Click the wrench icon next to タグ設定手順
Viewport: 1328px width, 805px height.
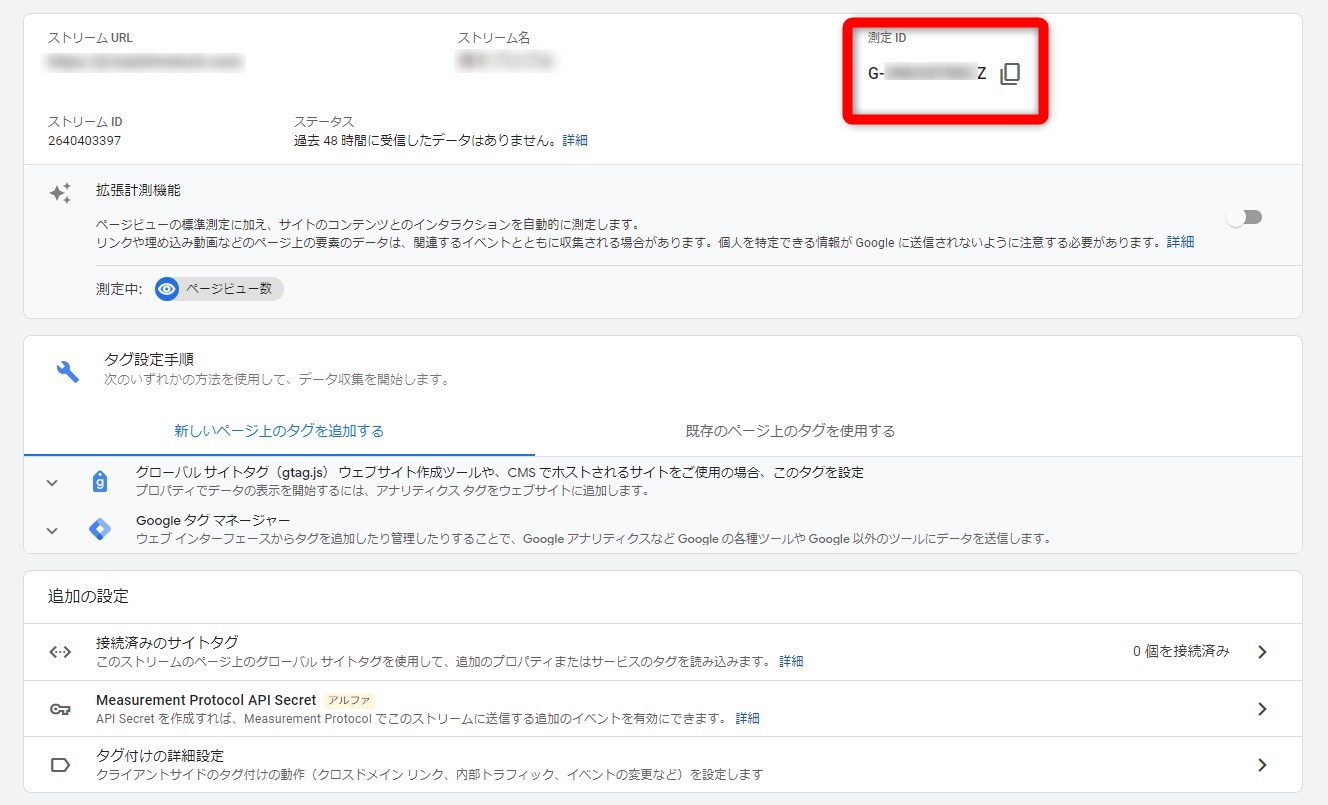point(67,367)
